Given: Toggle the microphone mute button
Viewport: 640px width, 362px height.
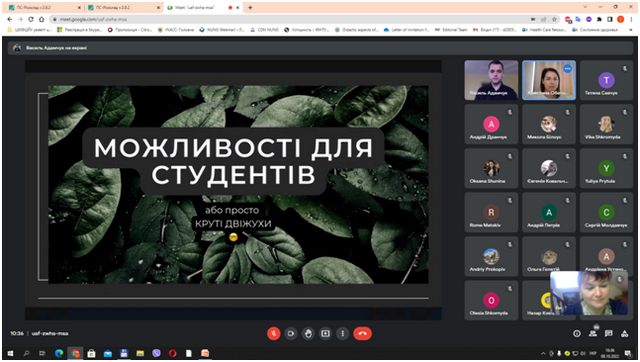Looking at the screenshot, I should tap(273, 333).
